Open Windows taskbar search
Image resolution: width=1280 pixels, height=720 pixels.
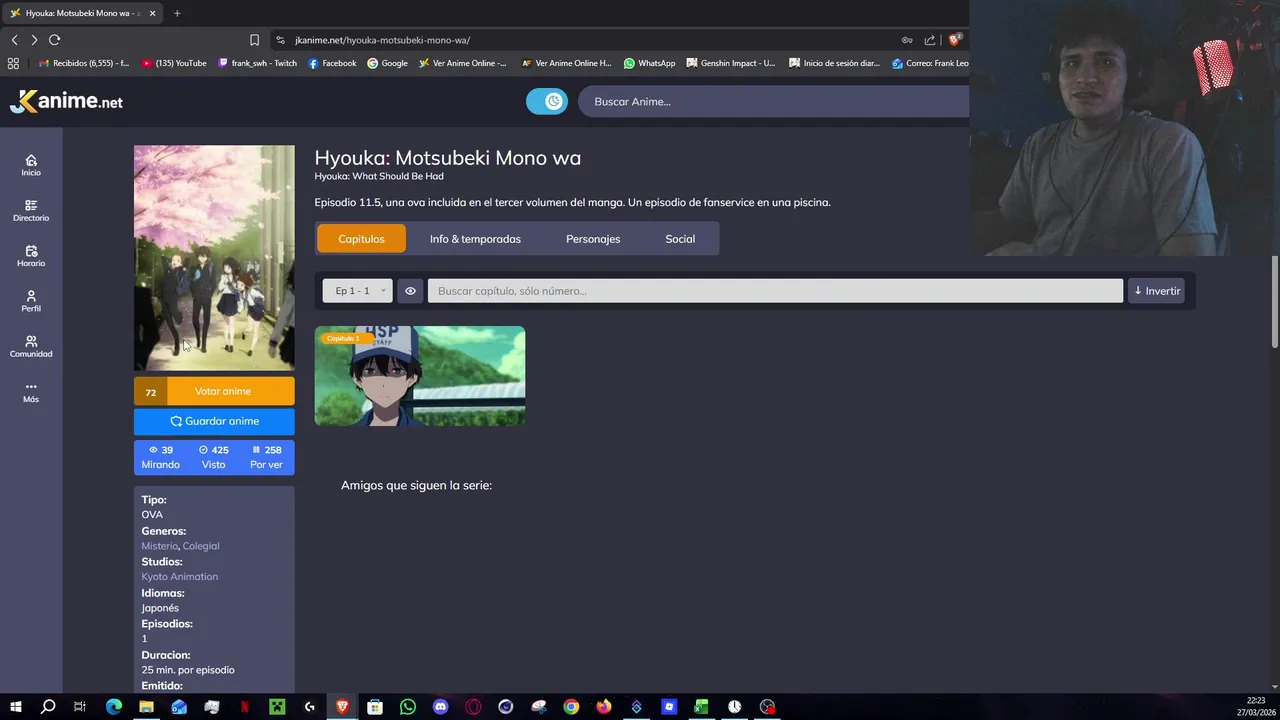point(47,707)
